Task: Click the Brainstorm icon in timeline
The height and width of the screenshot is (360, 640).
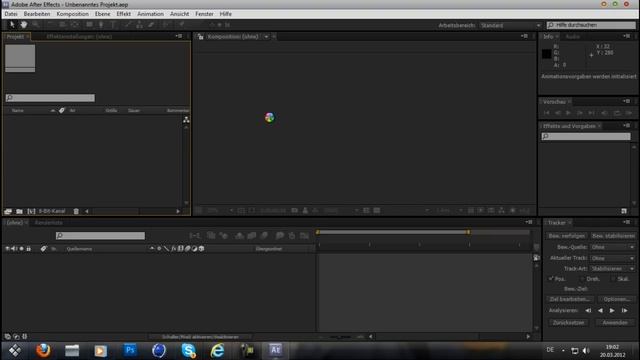Action: (280, 236)
